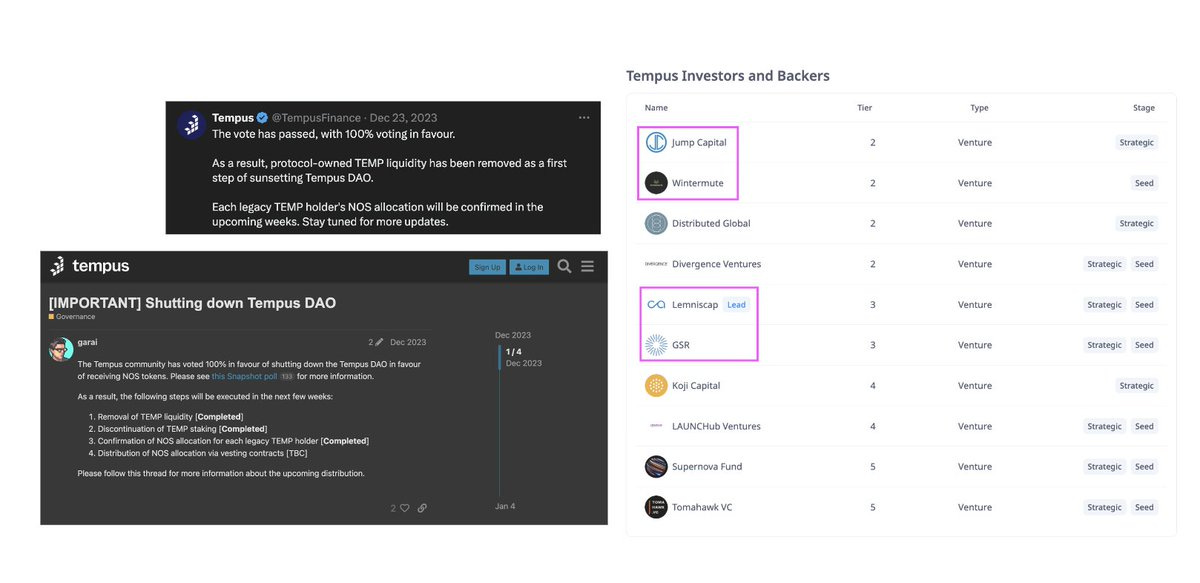Open the LAUNCHub Ventures investor name
Viewport: 1200px width, 583px height.
tap(716, 426)
